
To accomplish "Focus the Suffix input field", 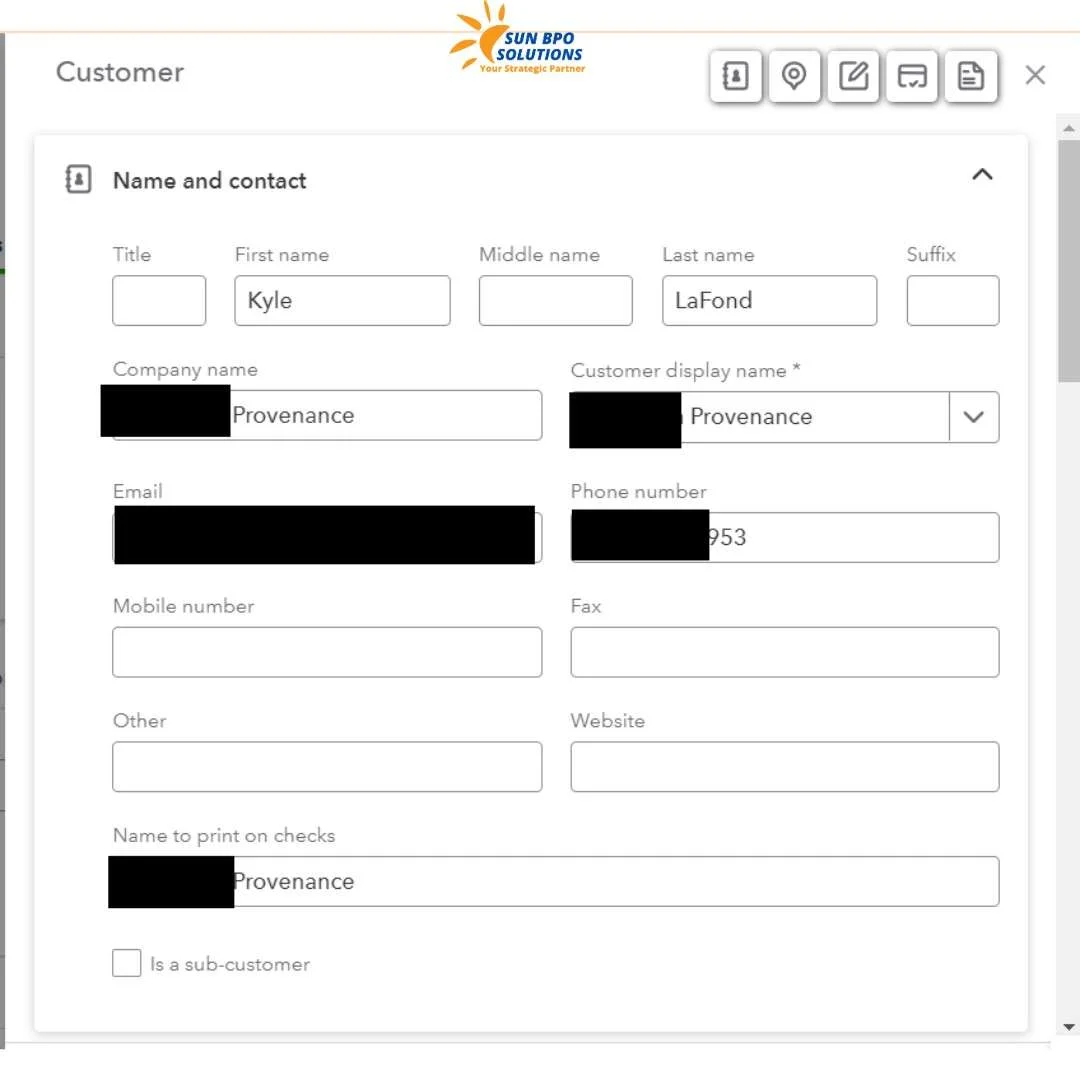I will 953,300.
